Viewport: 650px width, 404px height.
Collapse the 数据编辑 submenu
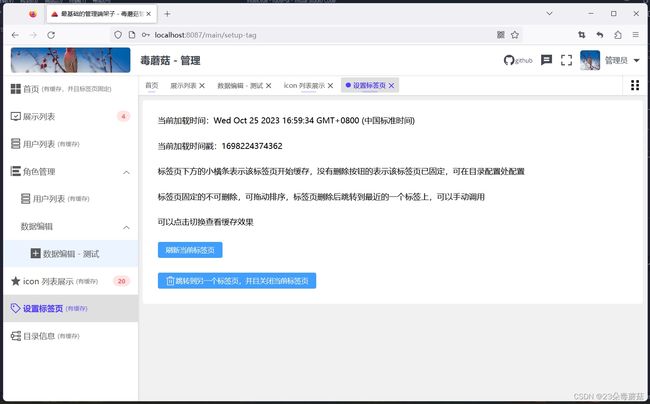click(126, 227)
